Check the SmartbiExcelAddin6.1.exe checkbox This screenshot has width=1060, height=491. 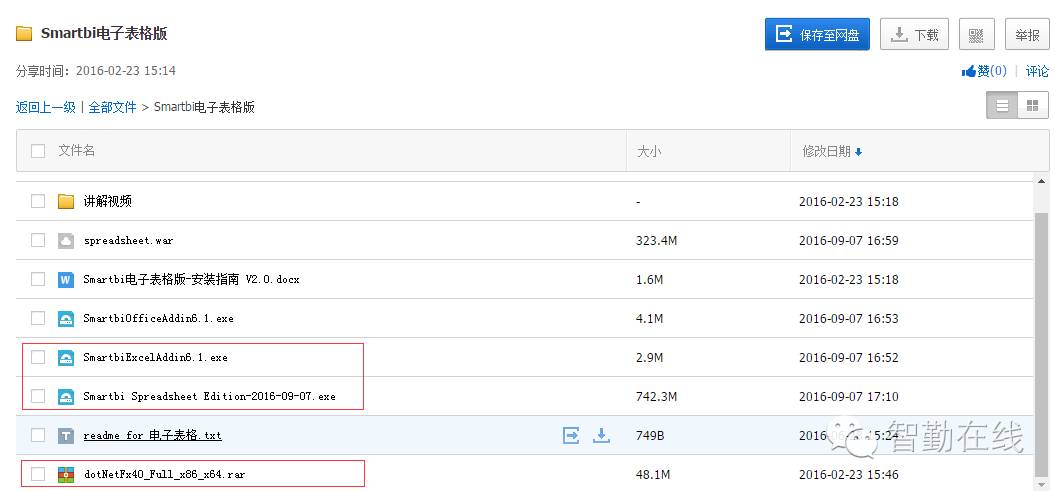(x=38, y=357)
